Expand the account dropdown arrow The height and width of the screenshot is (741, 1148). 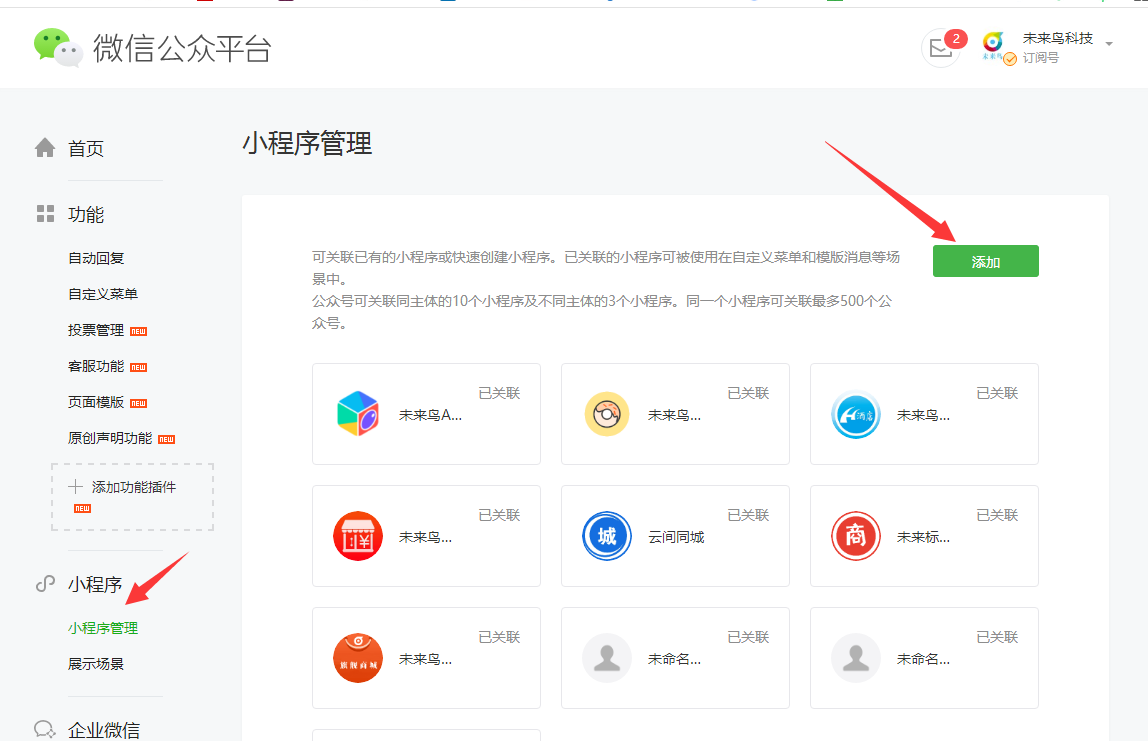coord(1108,45)
